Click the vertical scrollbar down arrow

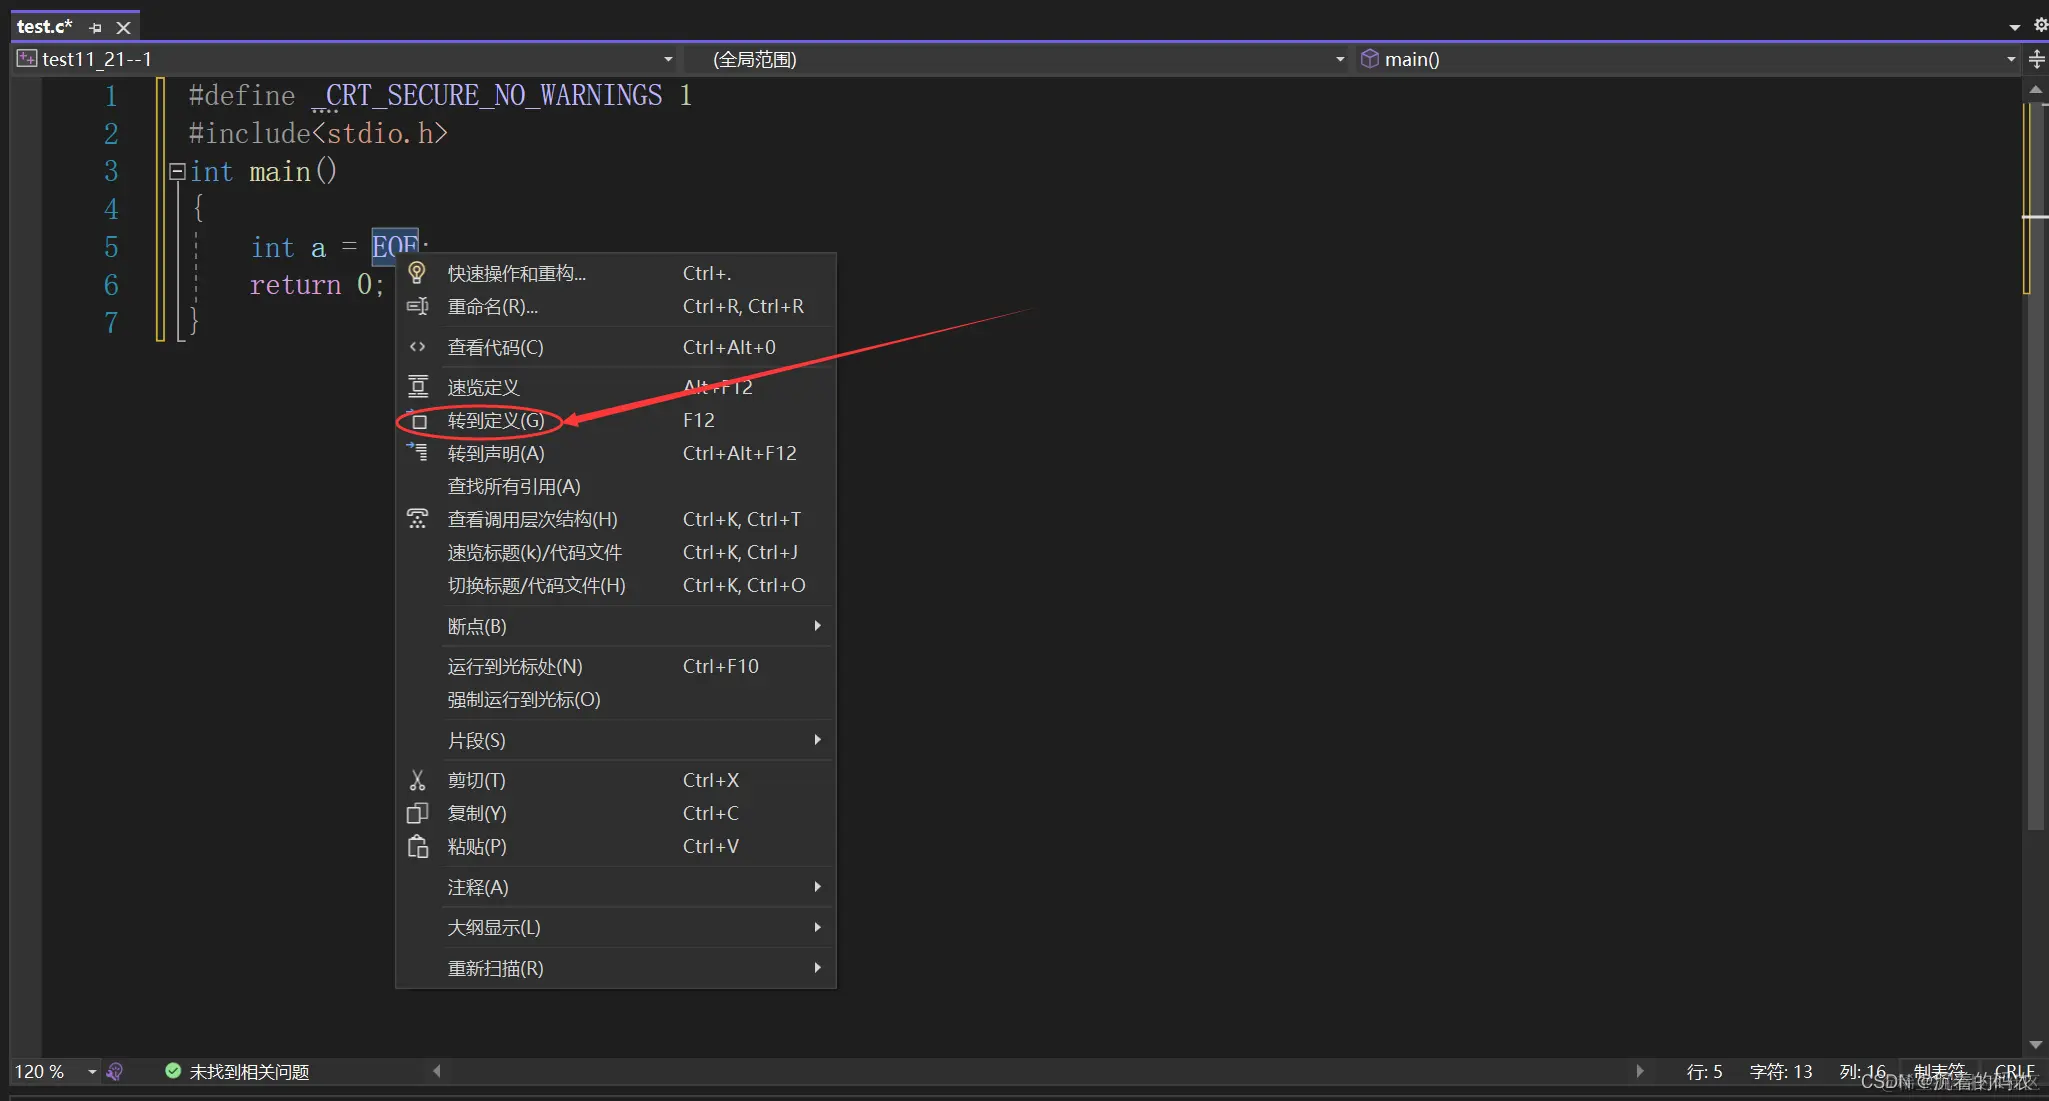click(x=2035, y=1045)
